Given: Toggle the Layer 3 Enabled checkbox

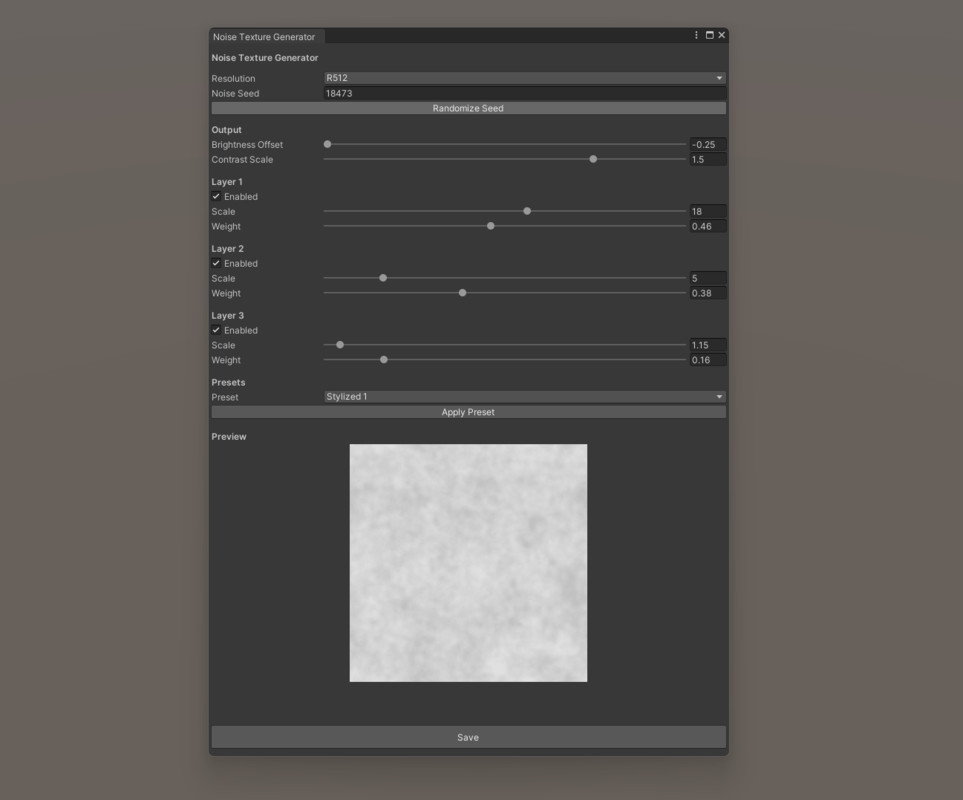Looking at the screenshot, I should coord(216,330).
